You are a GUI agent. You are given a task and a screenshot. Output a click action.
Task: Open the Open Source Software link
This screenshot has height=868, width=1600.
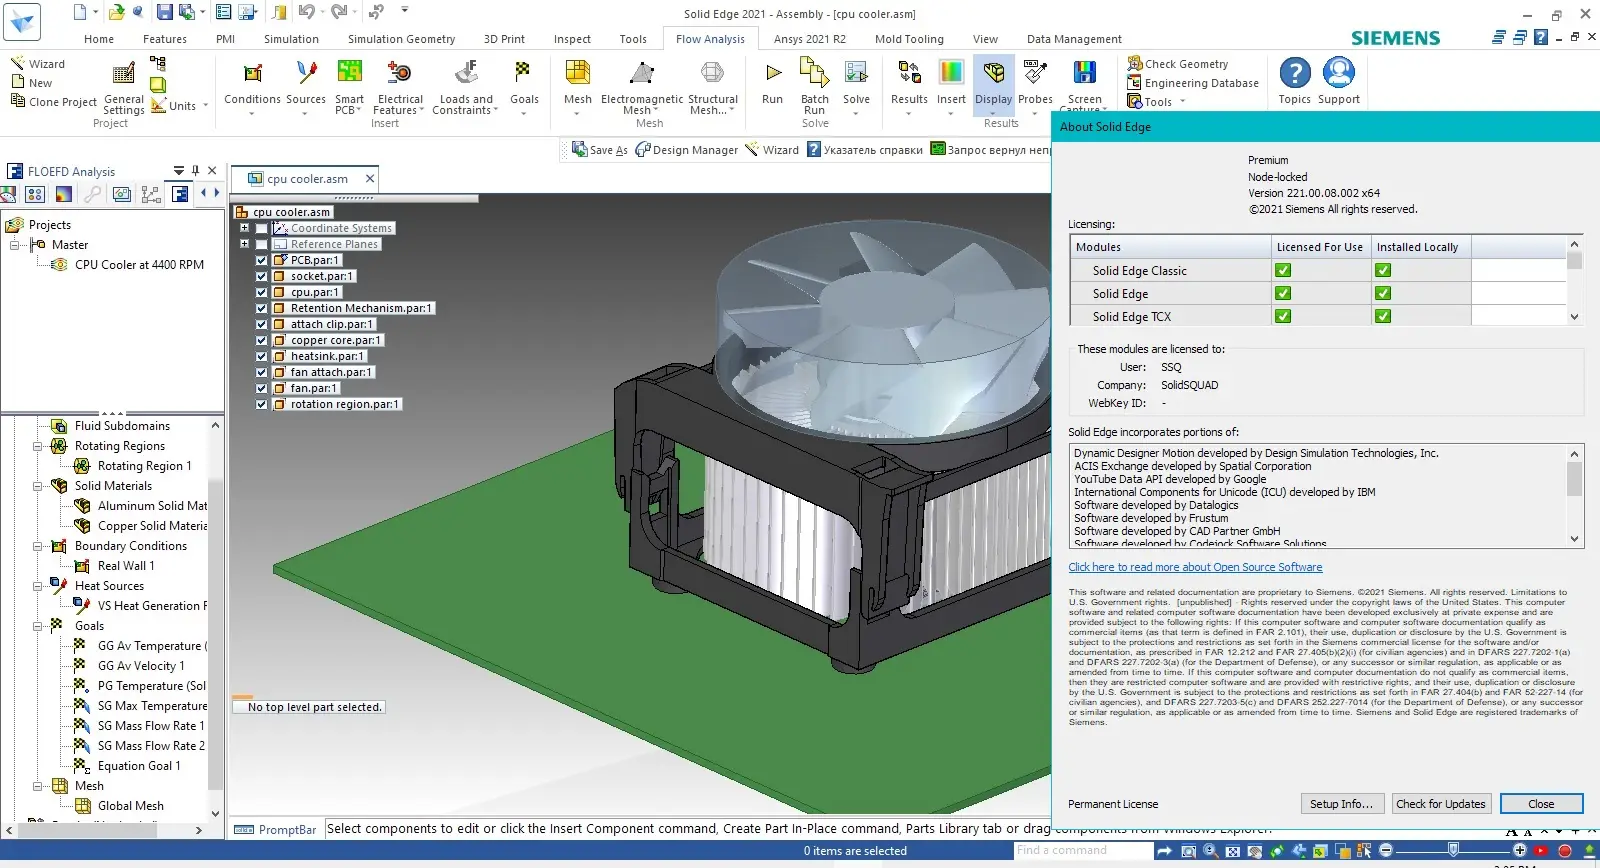pyautogui.click(x=1195, y=567)
